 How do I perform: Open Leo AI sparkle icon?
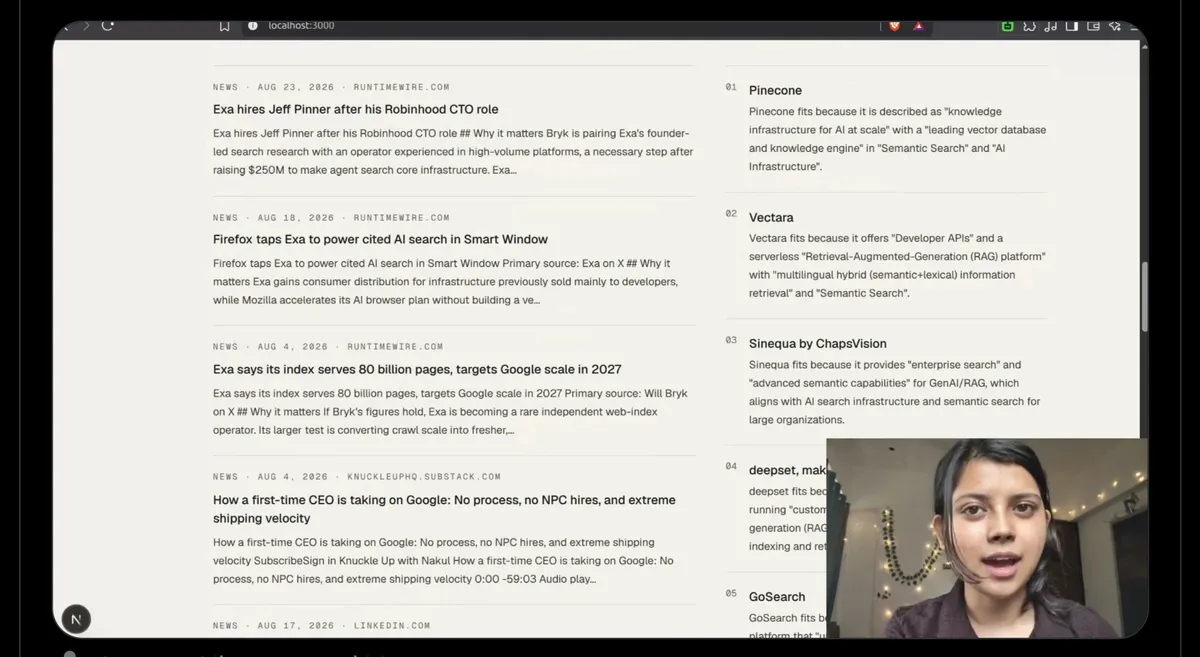point(1115,26)
